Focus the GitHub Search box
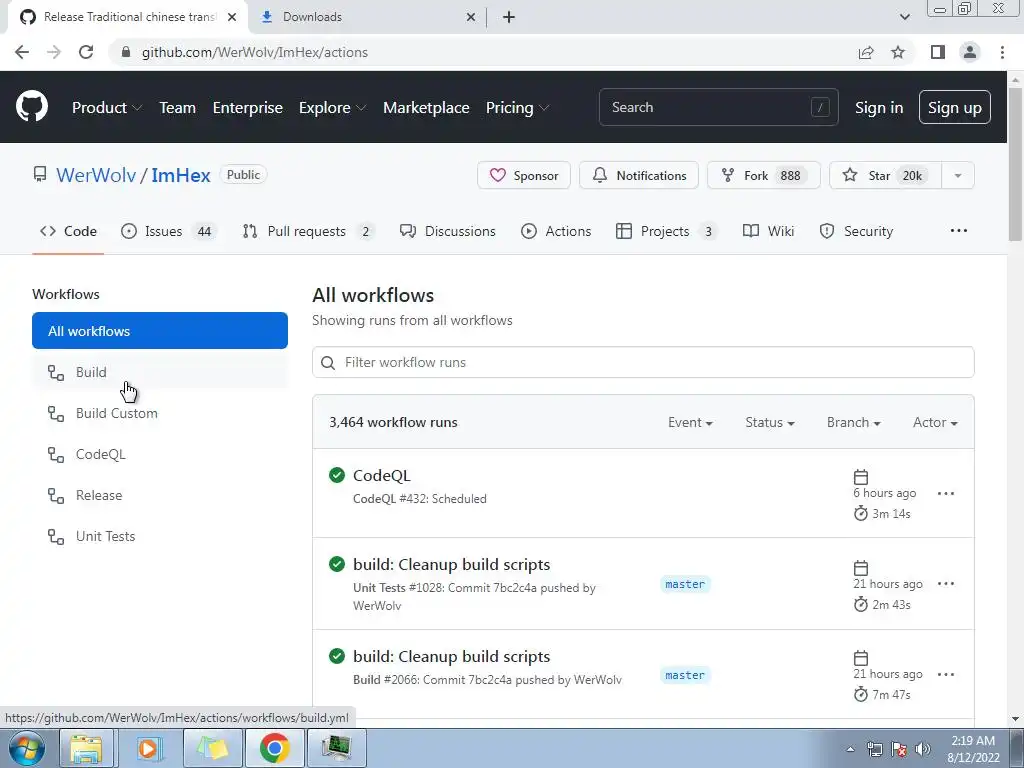 click(718, 107)
